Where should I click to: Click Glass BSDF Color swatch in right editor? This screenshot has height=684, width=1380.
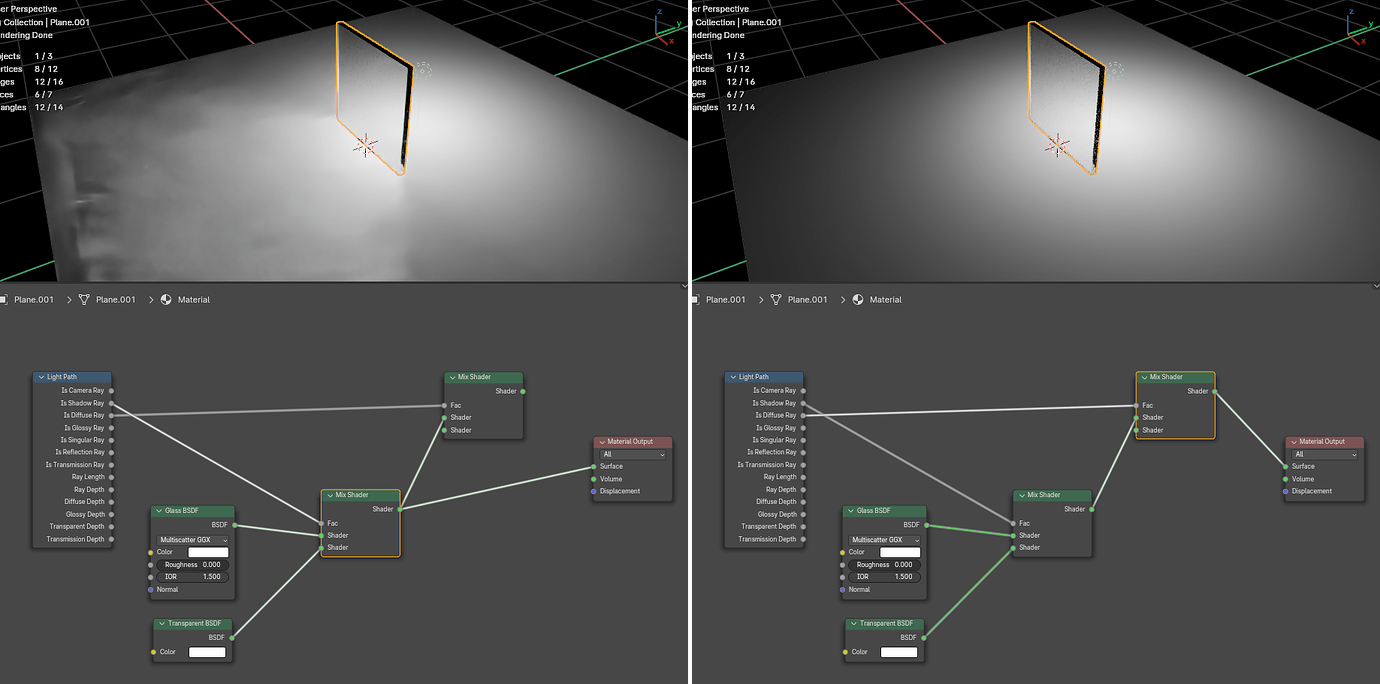pos(900,552)
